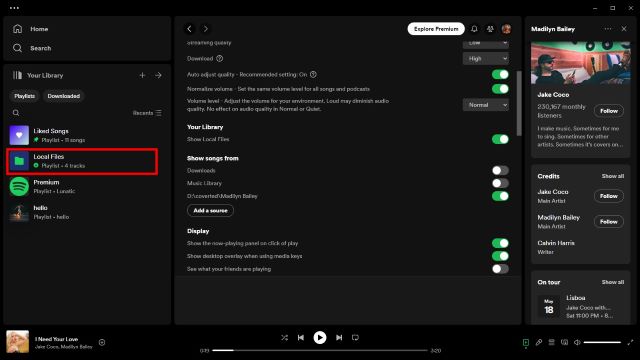Connect to a device icon
Screen dimensions: 640x360
[x=564, y=342]
